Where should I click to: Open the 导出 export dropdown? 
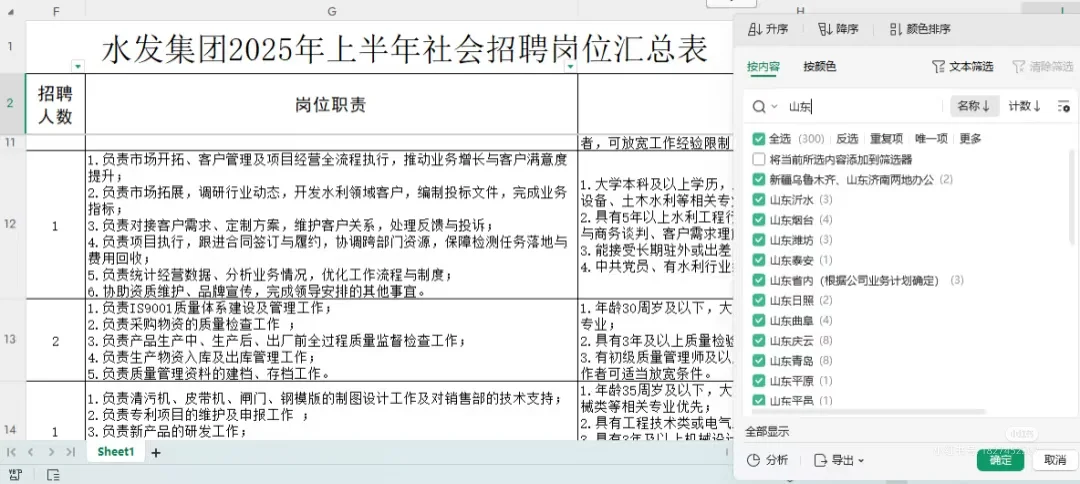coord(838,460)
